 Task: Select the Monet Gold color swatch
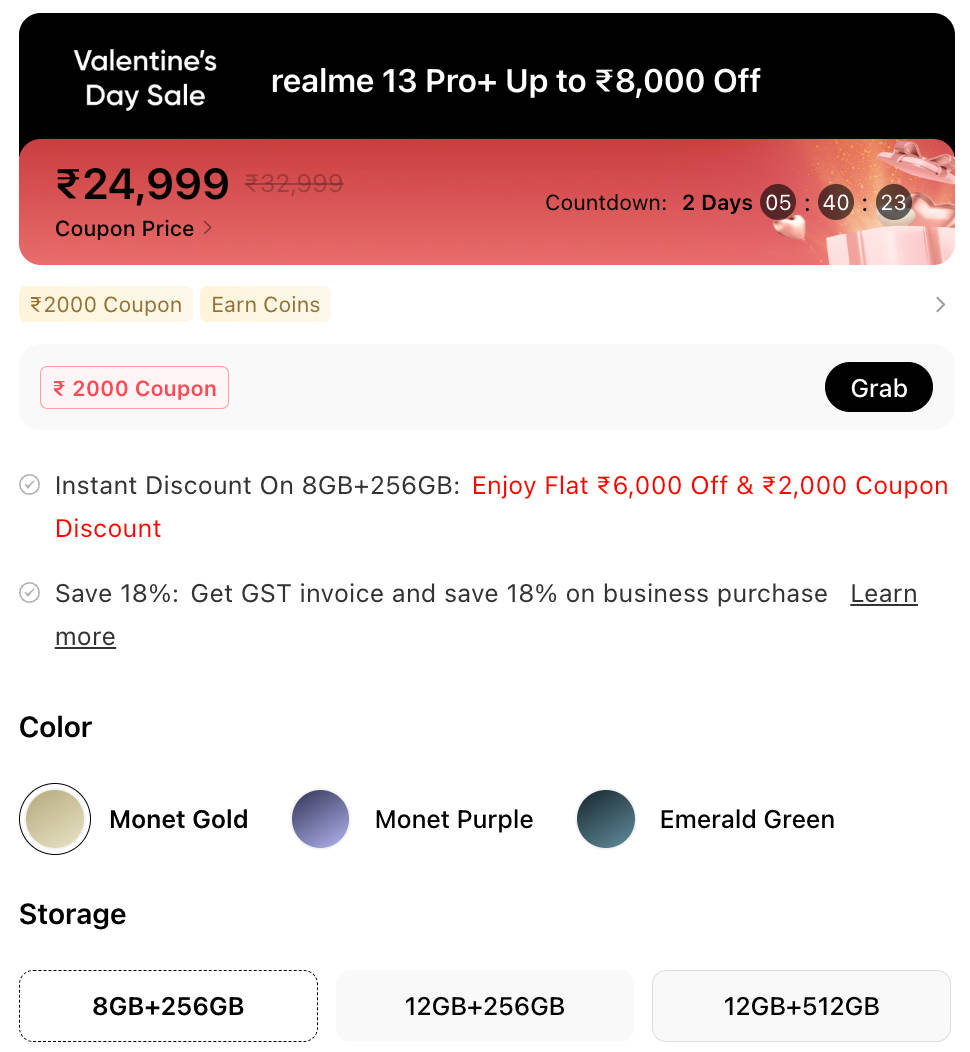pos(55,819)
